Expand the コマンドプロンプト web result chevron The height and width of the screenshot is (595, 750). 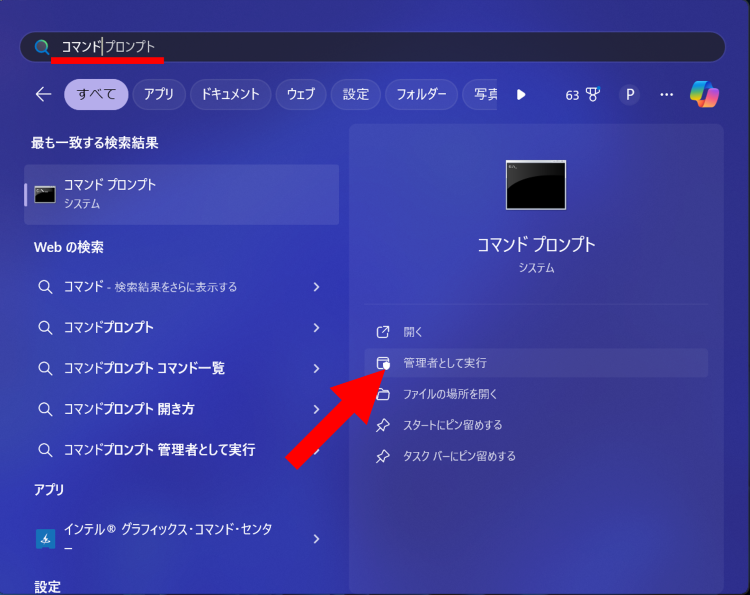[x=316, y=328]
